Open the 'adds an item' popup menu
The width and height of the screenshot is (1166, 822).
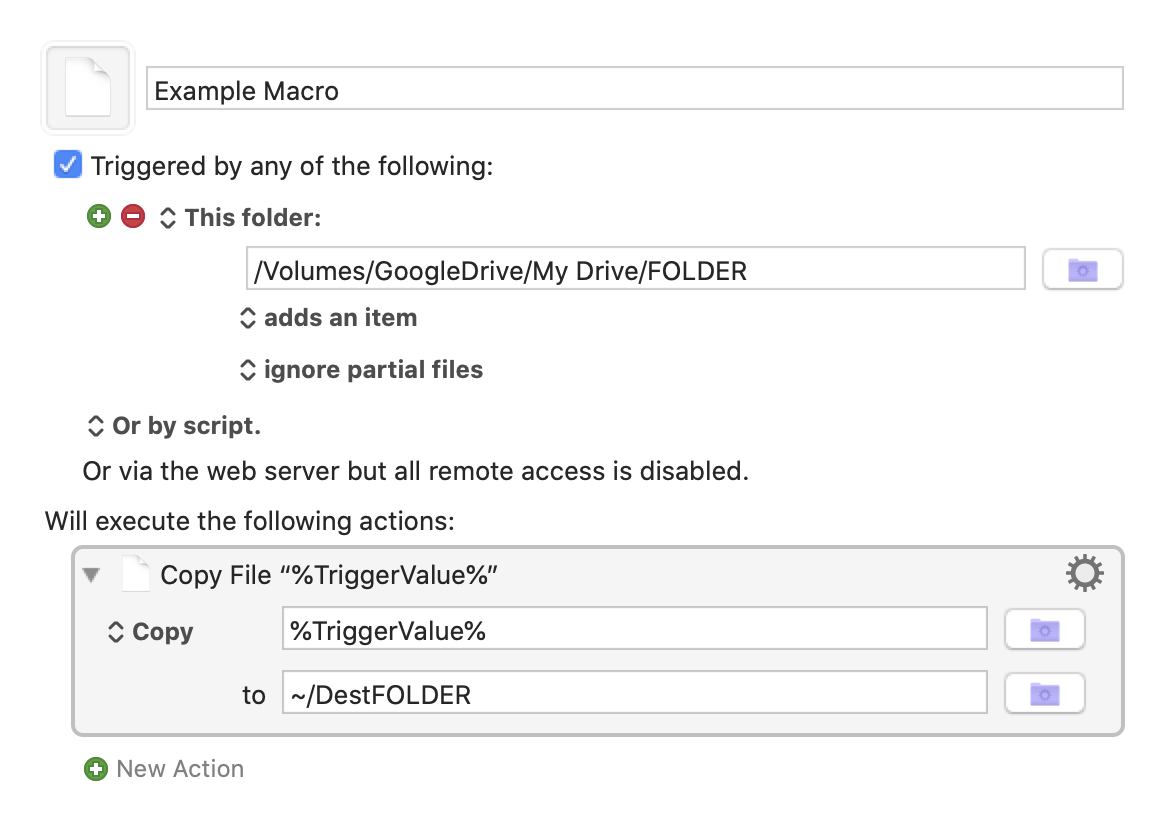point(328,318)
